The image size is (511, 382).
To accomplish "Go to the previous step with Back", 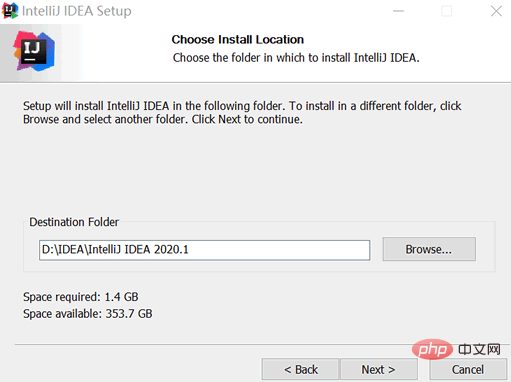I will [300, 369].
